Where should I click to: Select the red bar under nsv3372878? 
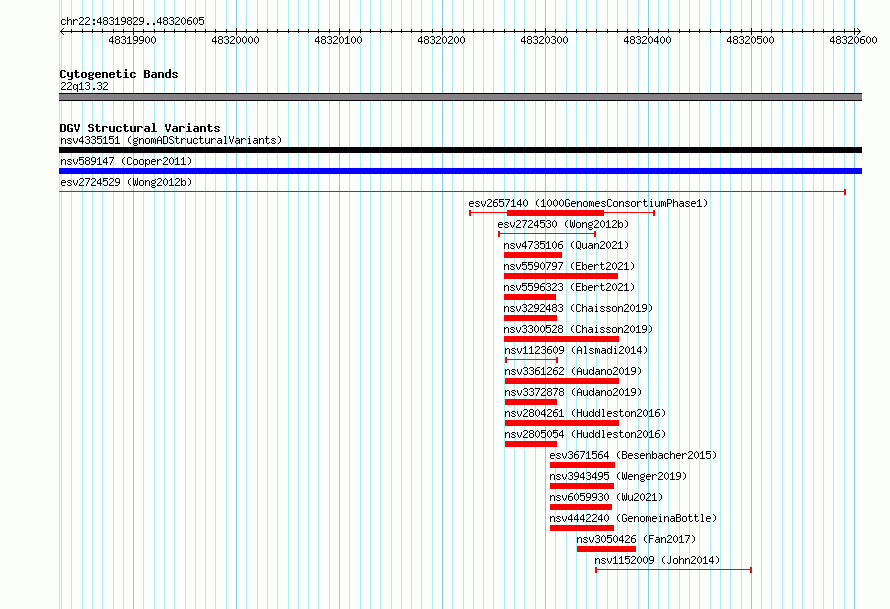pyautogui.click(x=531, y=402)
